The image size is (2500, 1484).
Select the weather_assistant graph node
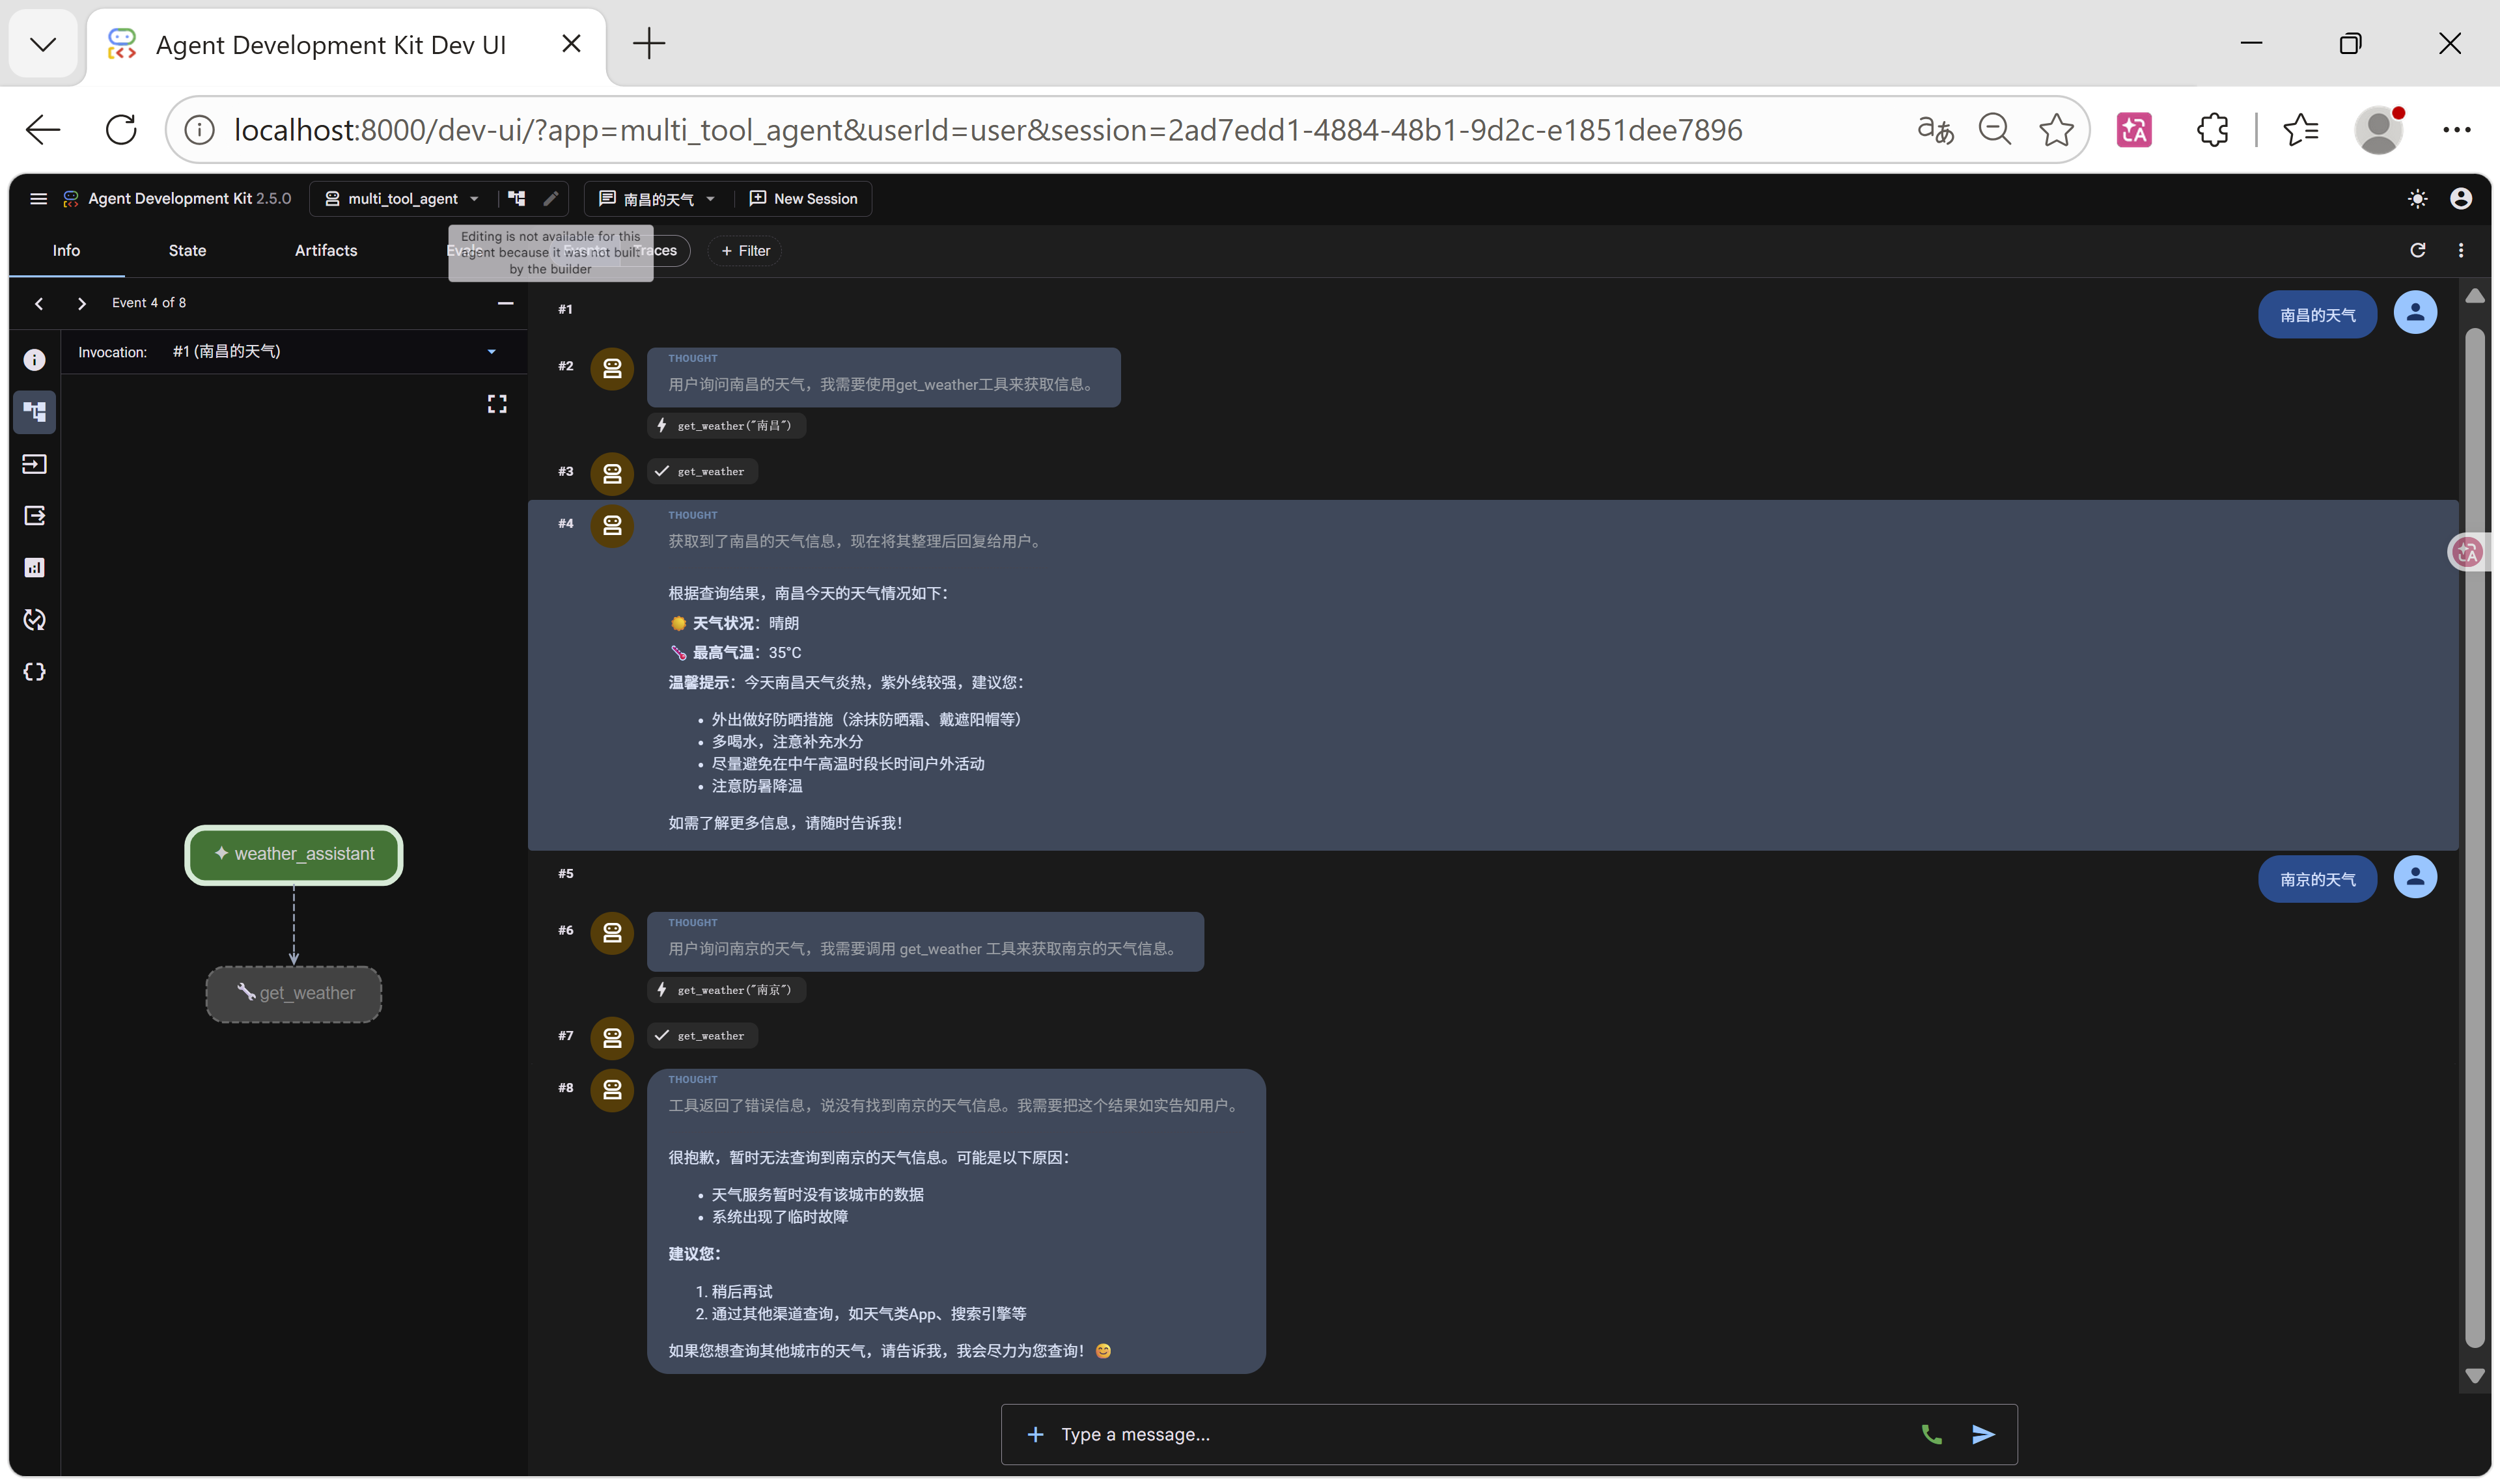pyautogui.click(x=294, y=854)
